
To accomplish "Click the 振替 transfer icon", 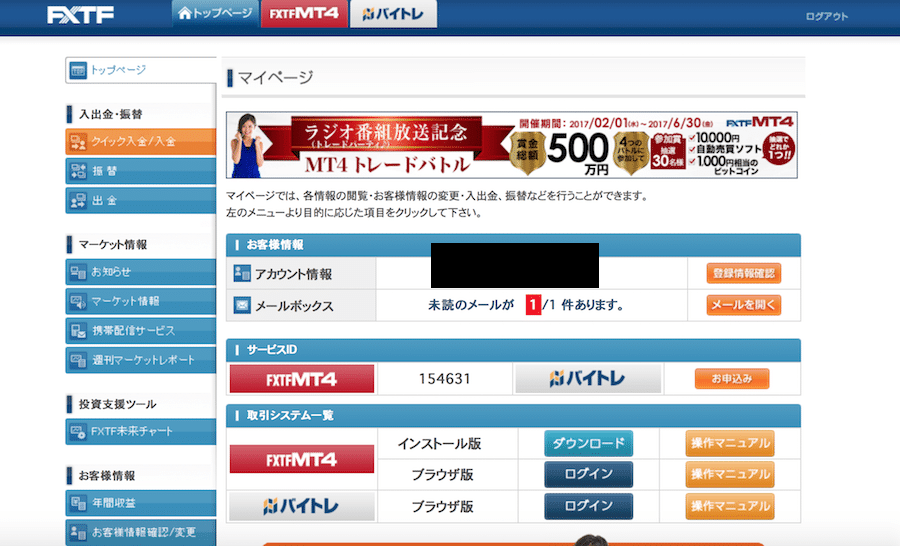I will click(x=78, y=171).
